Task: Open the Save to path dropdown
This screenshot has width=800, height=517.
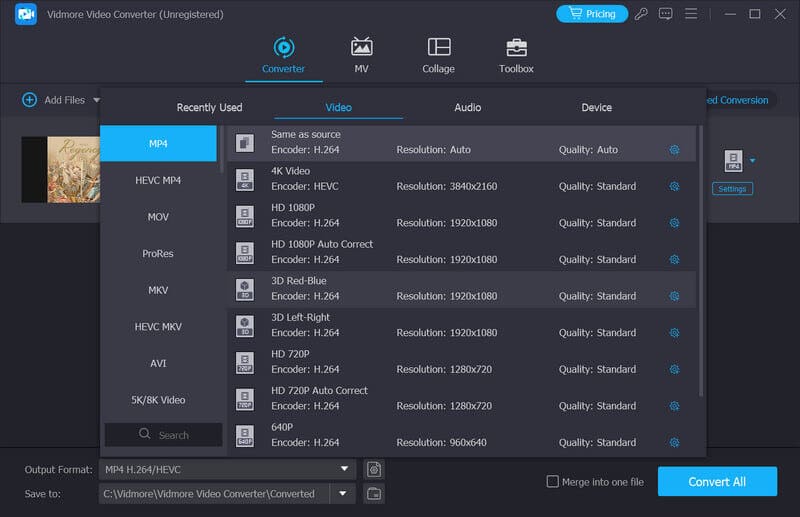Action: point(343,493)
